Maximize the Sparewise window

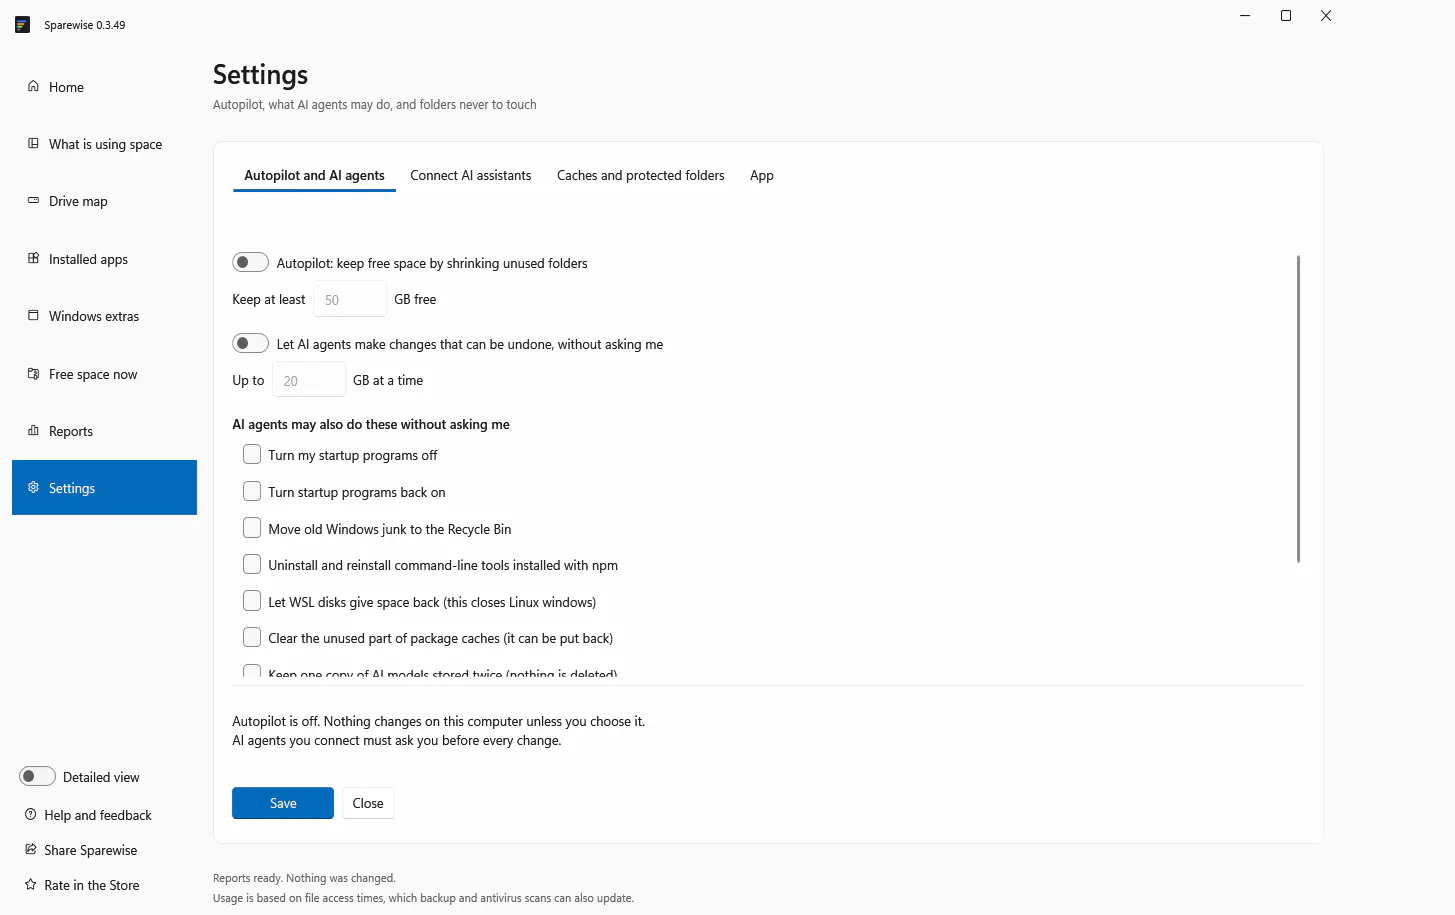[1286, 15]
